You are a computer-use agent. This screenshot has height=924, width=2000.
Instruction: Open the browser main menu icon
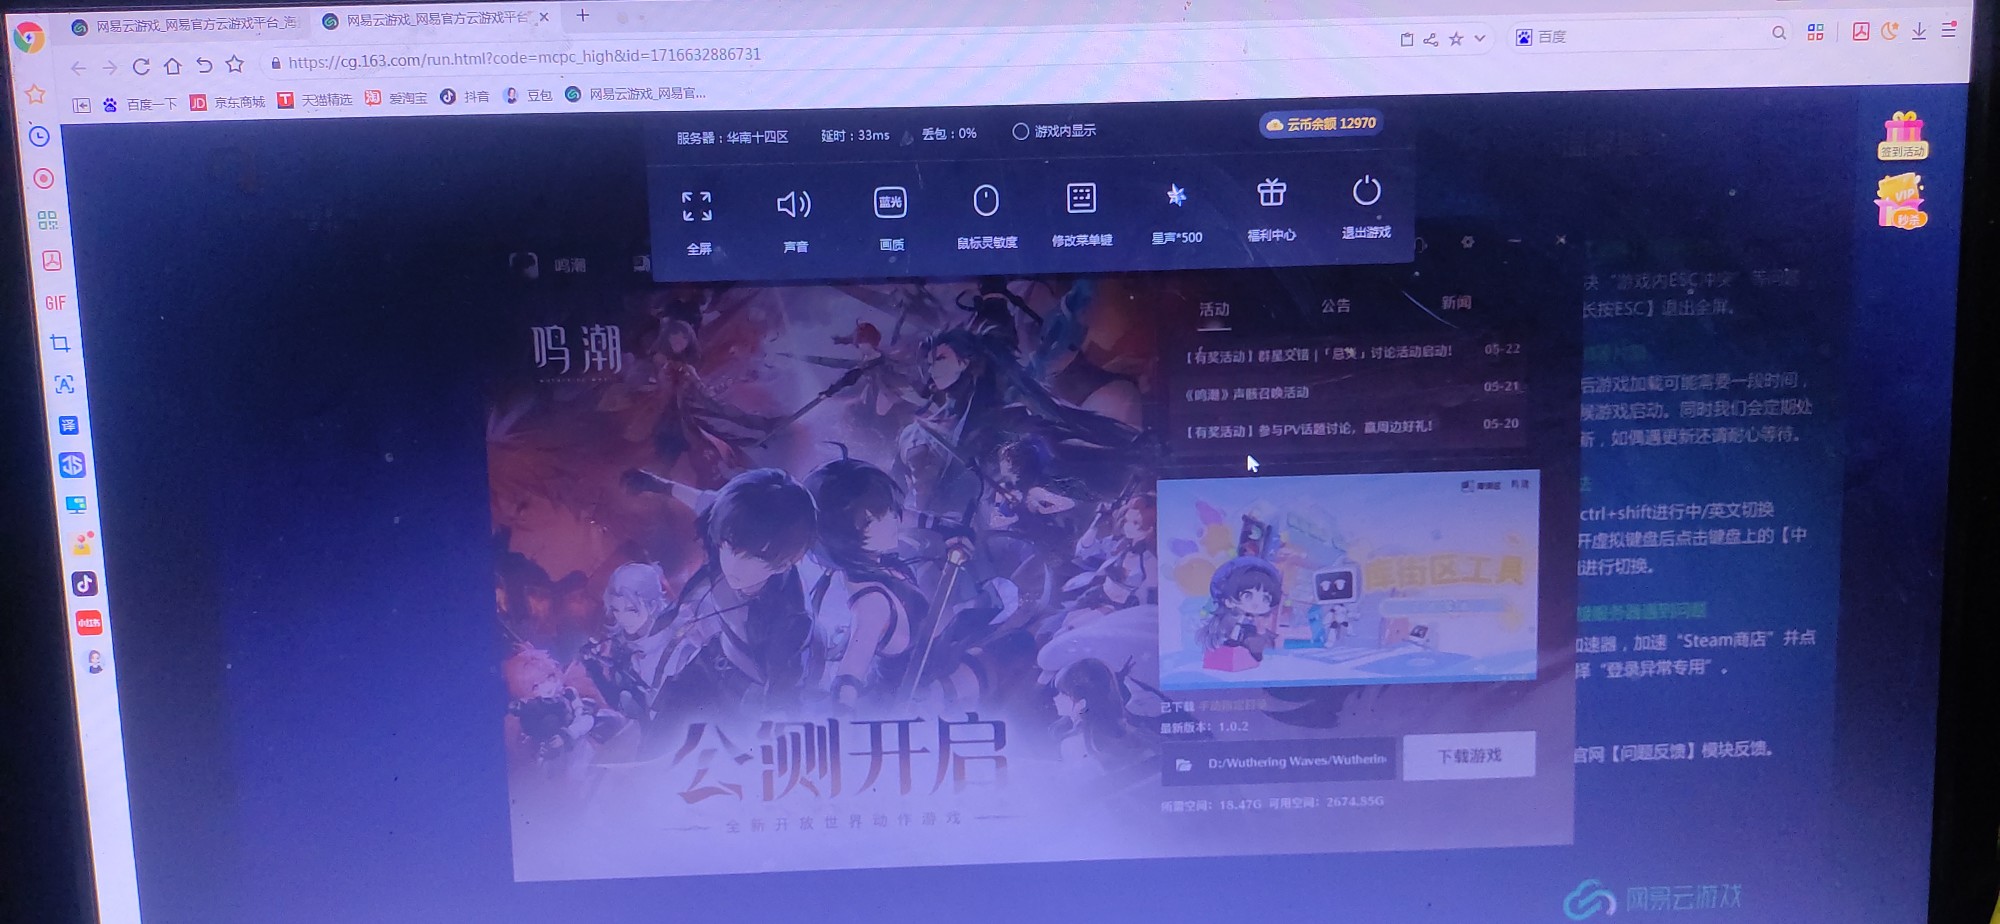[x=1949, y=30]
